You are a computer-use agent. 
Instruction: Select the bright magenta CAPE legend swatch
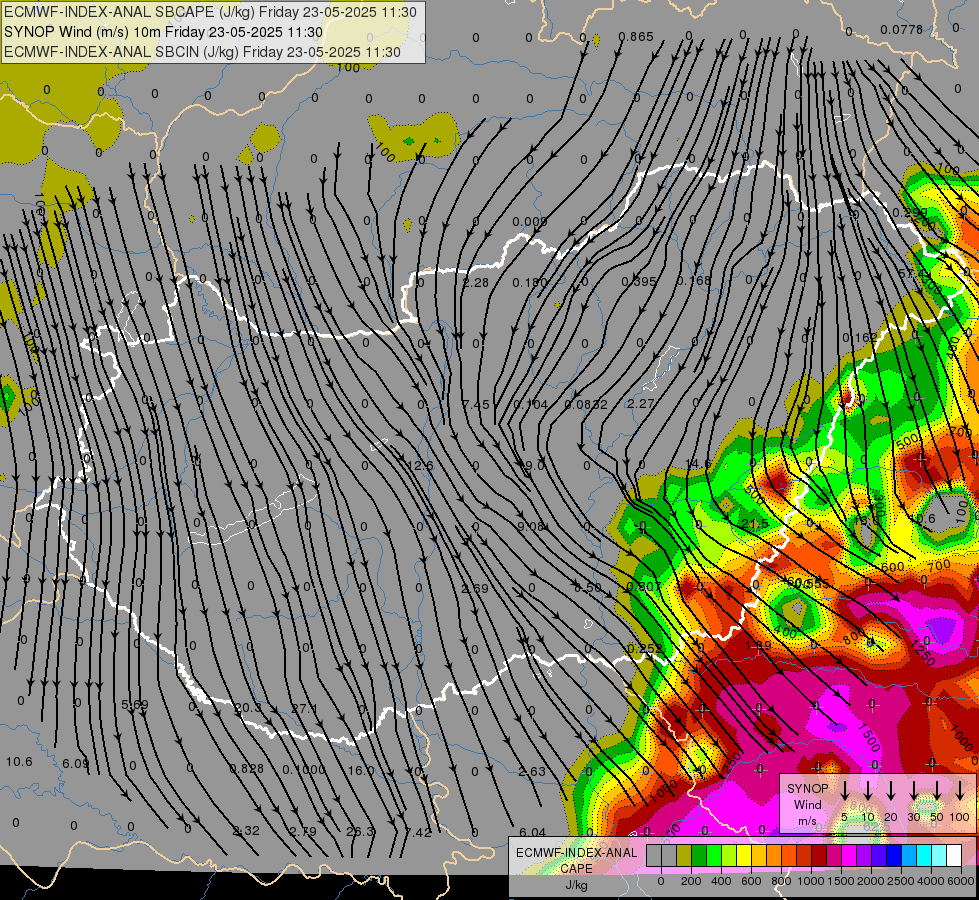pos(849,856)
